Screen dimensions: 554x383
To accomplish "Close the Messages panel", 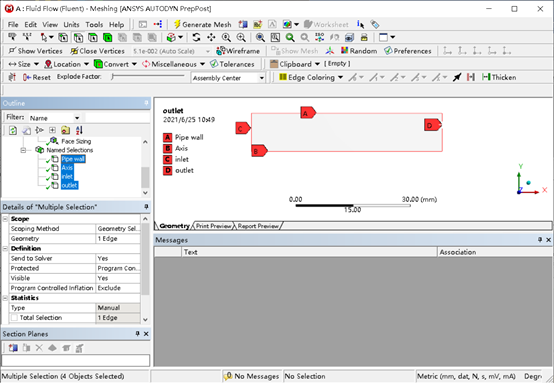I will [548, 240].
